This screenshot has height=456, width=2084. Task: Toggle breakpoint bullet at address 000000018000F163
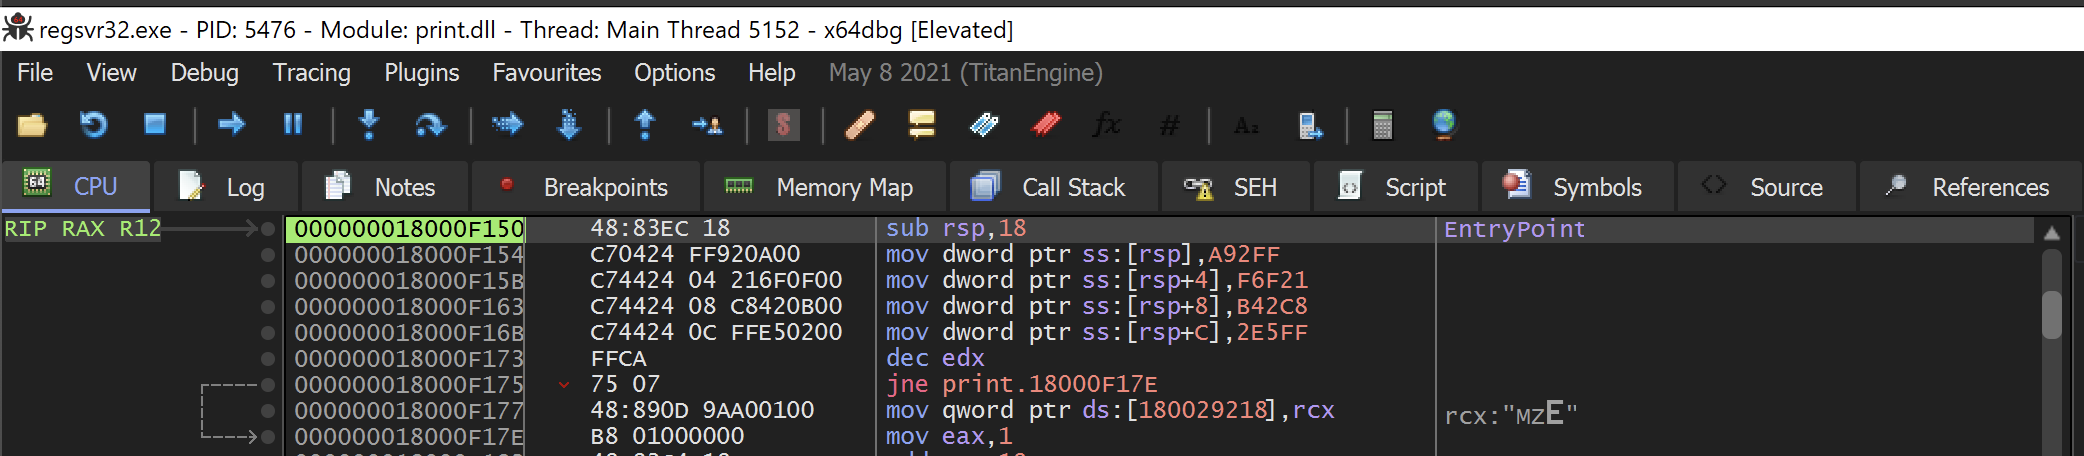pyautogui.click(x=268, y=307)
